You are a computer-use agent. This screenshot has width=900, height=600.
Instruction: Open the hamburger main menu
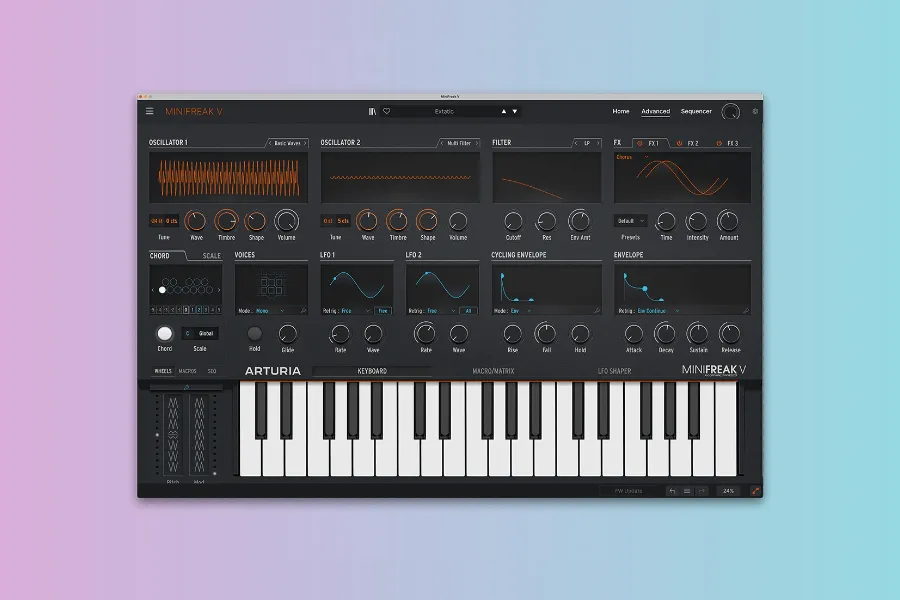coord(150,111)
